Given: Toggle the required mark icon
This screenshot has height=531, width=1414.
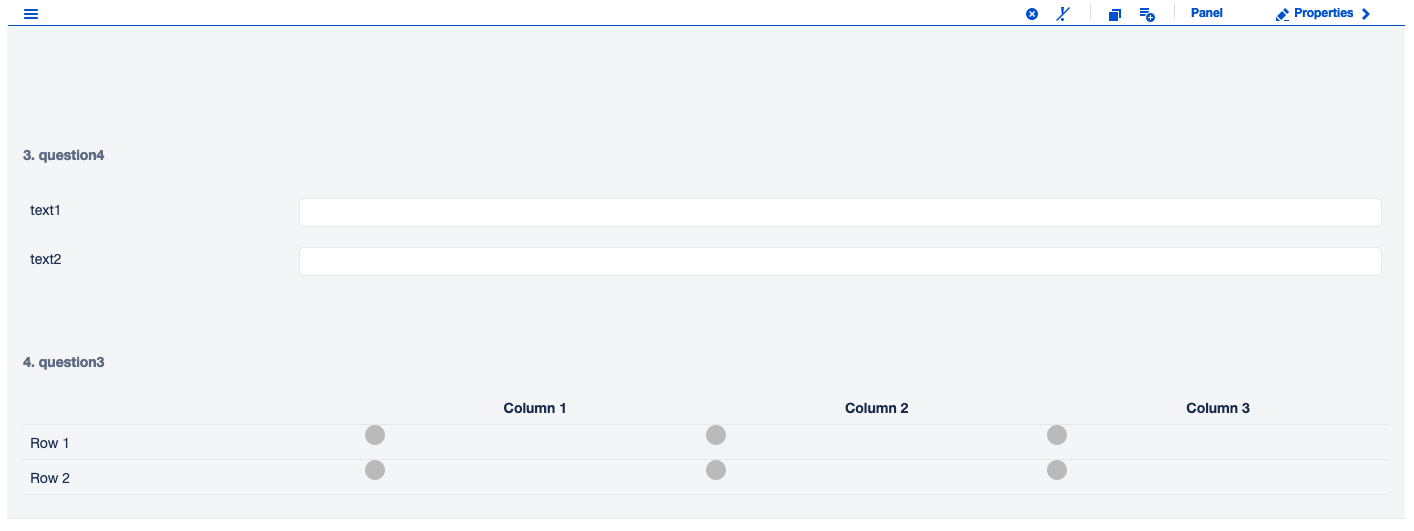Looking at the screenshot, I should (1063, 14).
